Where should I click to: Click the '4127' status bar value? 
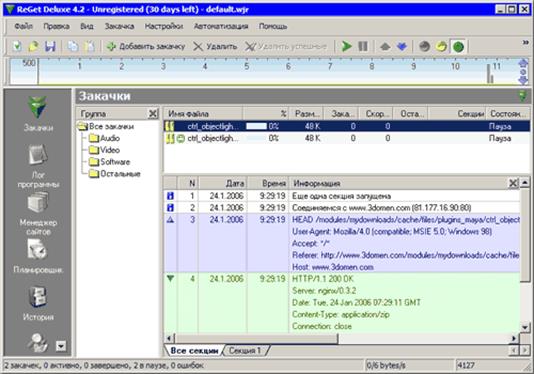[466, 365]
